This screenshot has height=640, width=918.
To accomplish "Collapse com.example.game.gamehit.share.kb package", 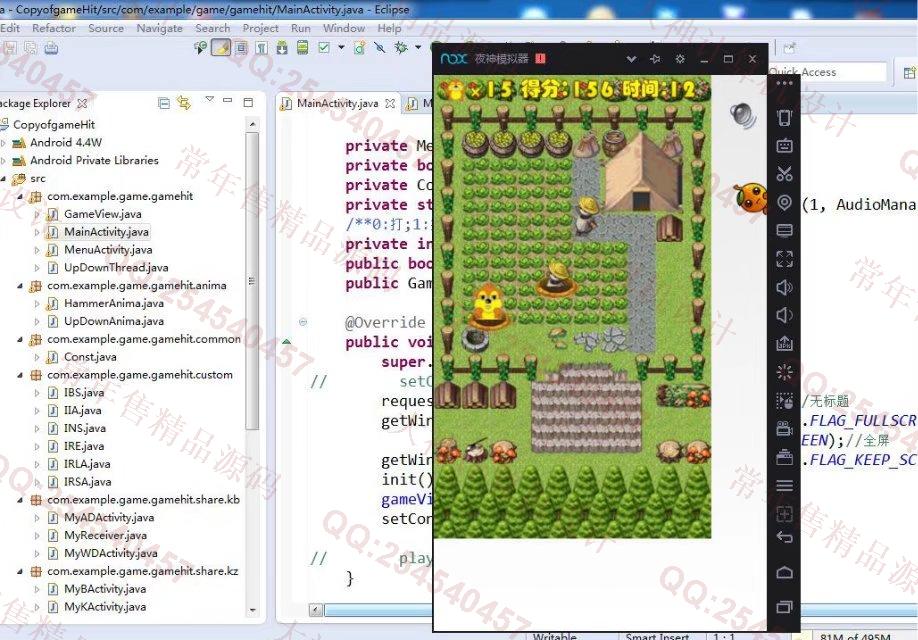I will 20,500.
